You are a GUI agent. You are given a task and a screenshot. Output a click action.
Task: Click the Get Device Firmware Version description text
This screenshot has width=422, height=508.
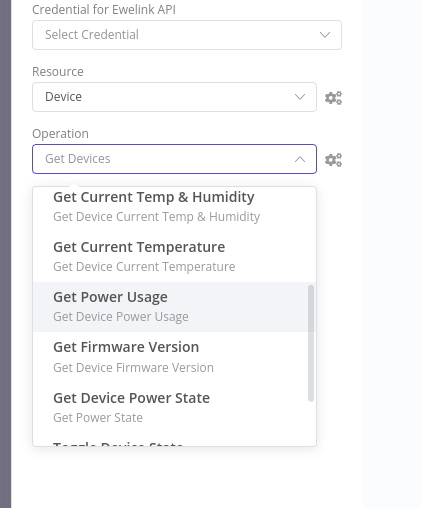[x=133, y=368]
